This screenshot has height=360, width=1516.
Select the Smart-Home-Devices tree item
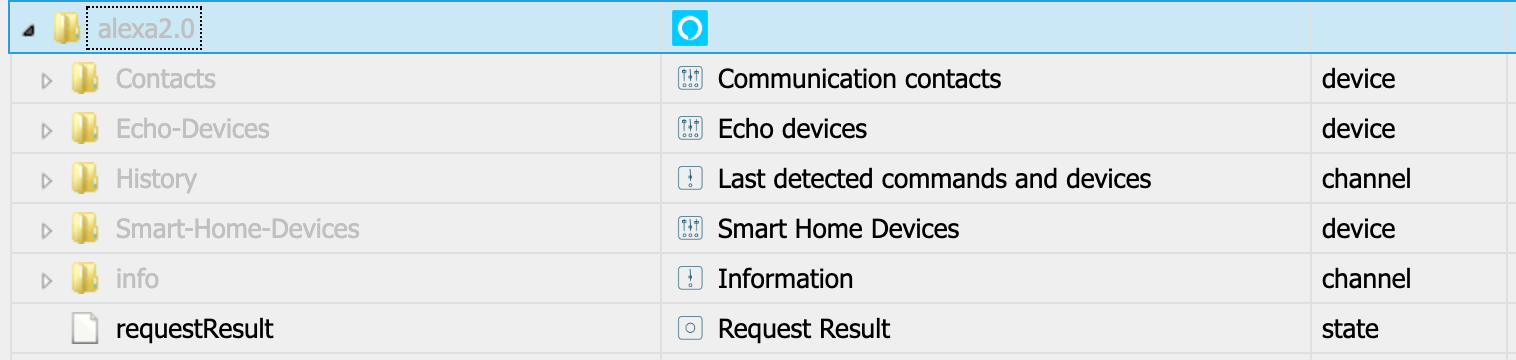tap(237, 229)
